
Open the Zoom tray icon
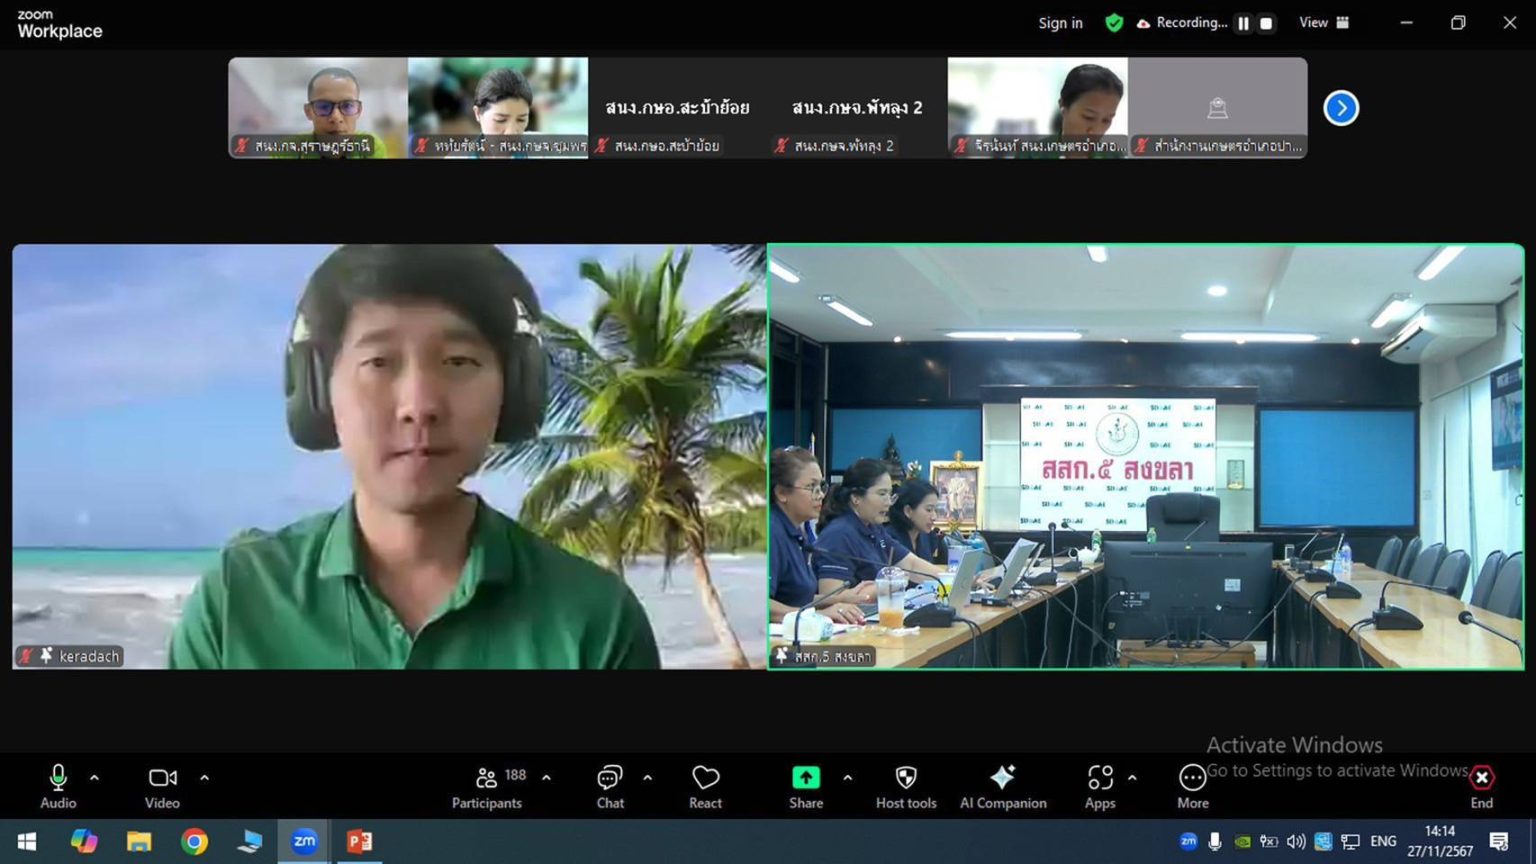coord(1188,842)
